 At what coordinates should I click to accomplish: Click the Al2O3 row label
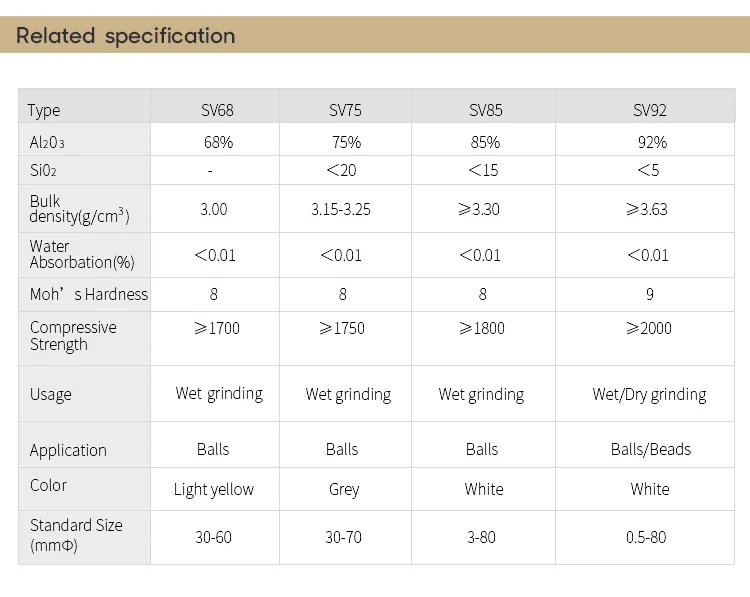coord(47,143)
